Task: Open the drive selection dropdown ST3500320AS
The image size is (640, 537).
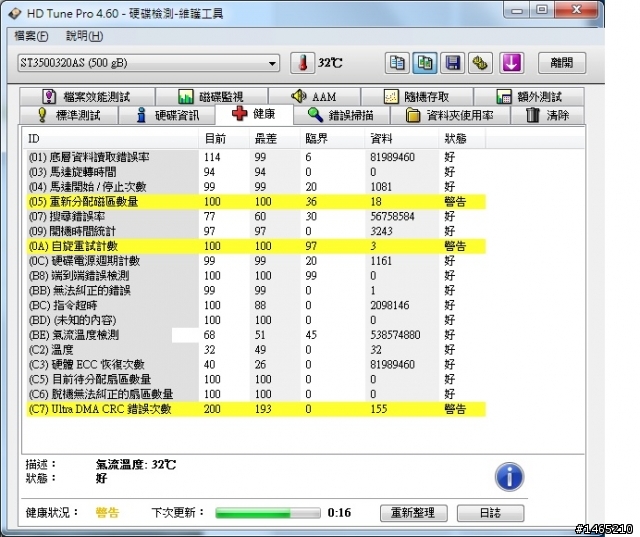Action: coord(149,63)
